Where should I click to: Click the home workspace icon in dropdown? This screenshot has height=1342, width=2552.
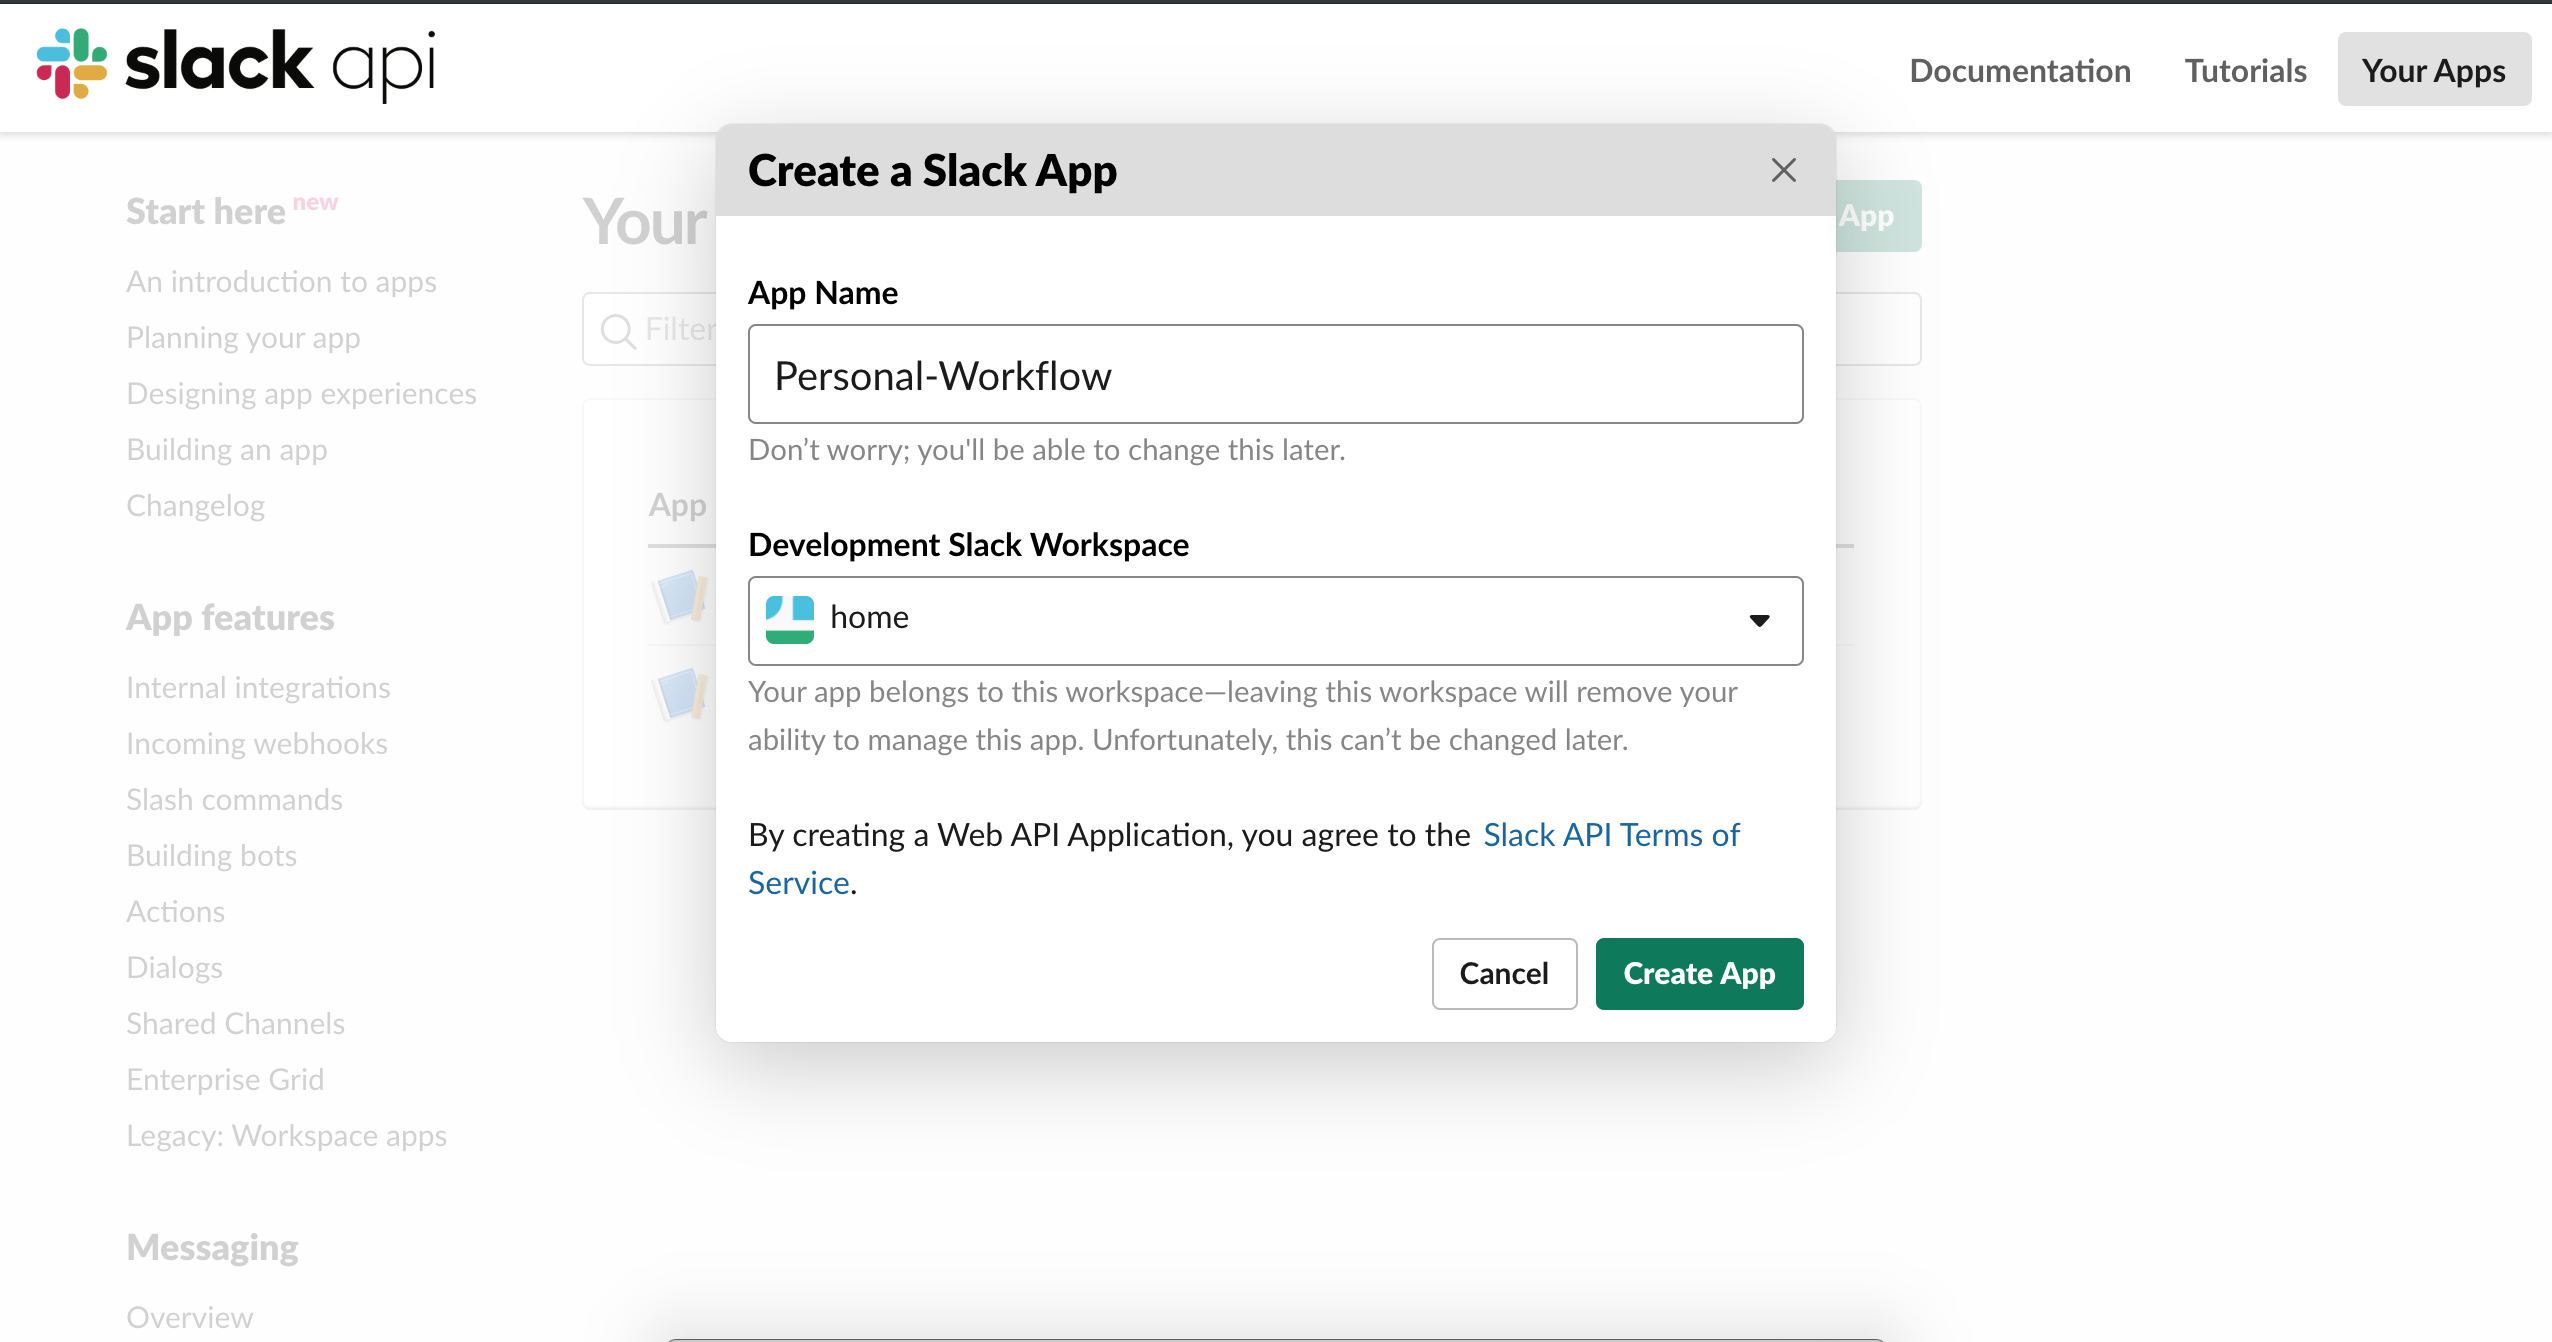789,619
